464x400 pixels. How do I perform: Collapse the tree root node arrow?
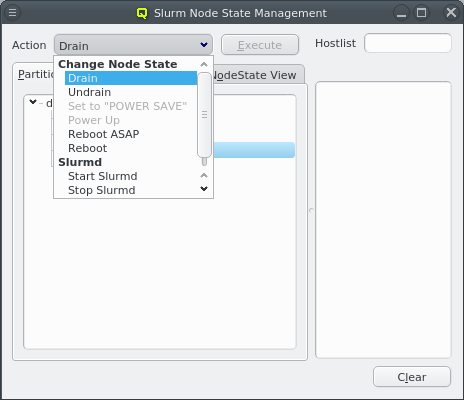[33, 102]
